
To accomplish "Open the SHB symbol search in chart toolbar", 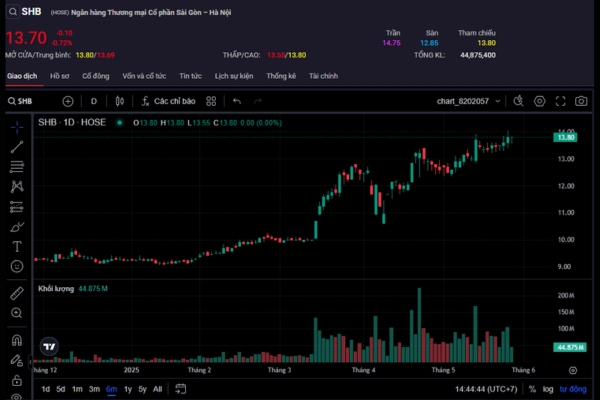I will pyautogui.click(x=20, y=101).
